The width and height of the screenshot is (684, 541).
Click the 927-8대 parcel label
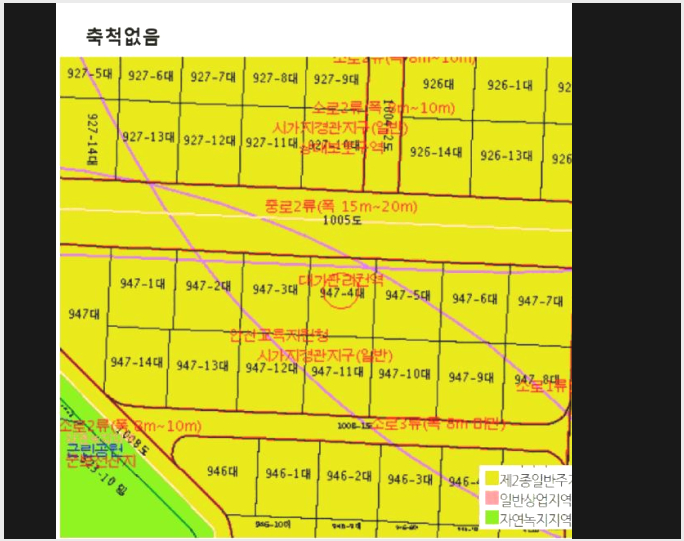pos(275,78)
